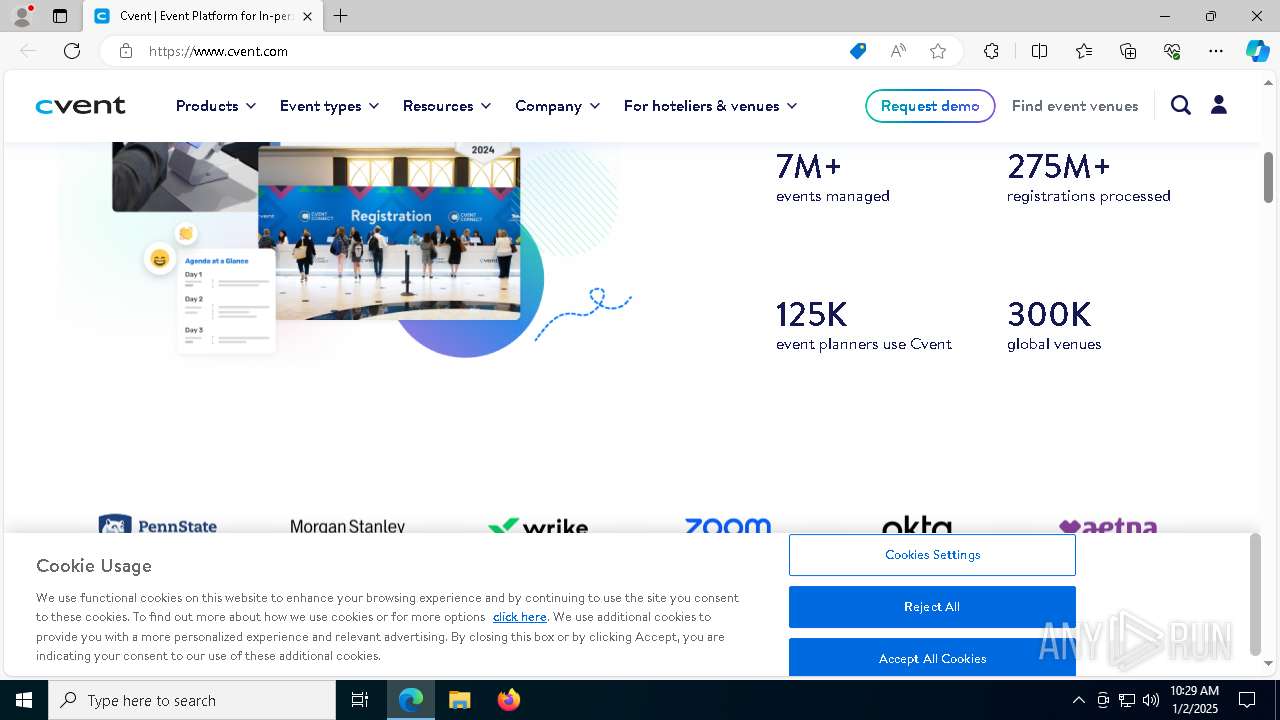
Task: Click the Windows taskbar search box
Action: point(192,700)
